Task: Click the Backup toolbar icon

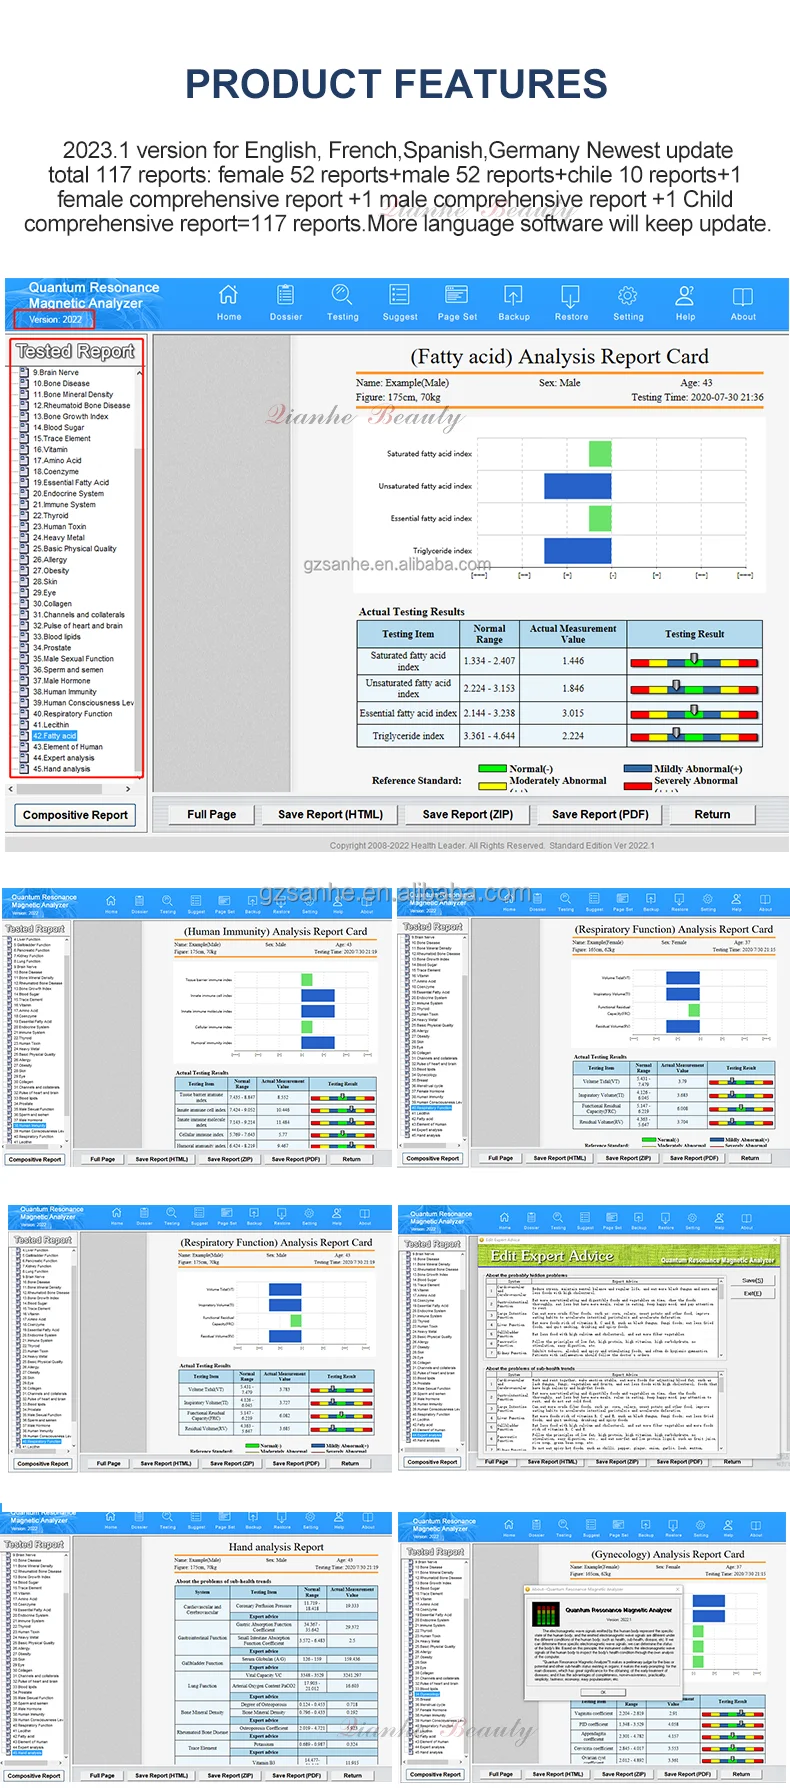Action: tap(514, 296)
